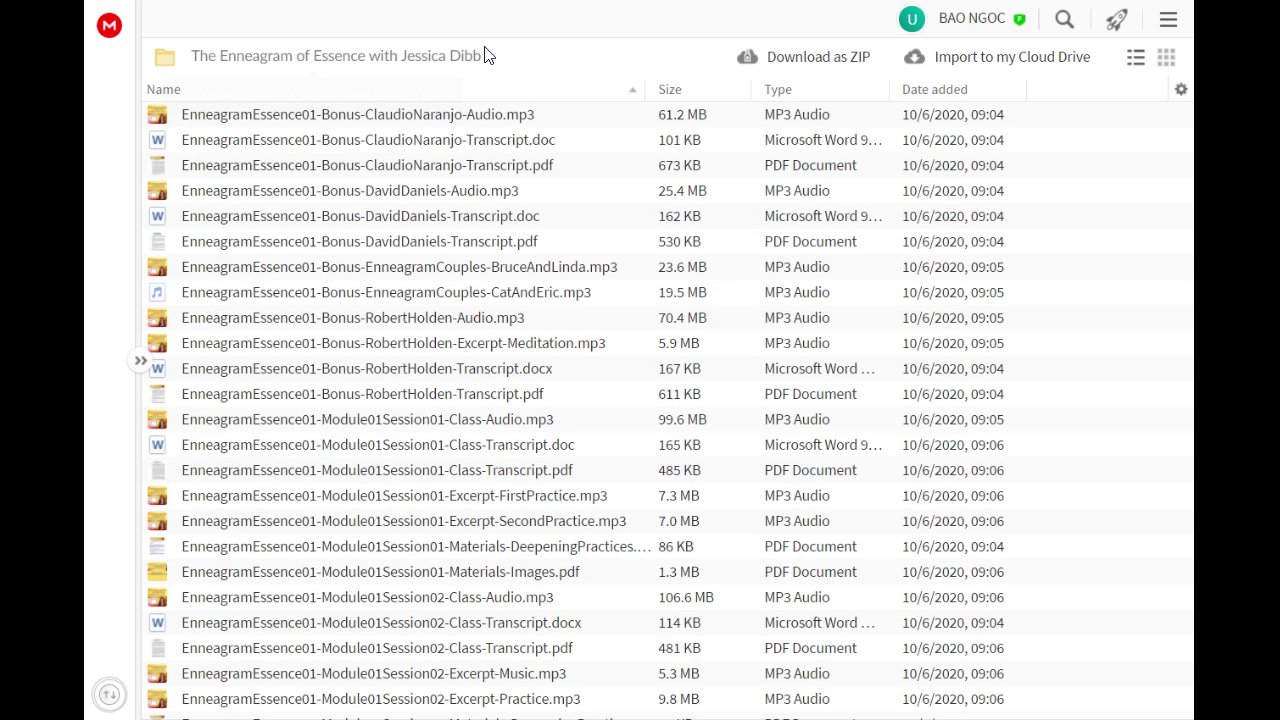Click the 1.3 MB size cell

tap(679, 572)
